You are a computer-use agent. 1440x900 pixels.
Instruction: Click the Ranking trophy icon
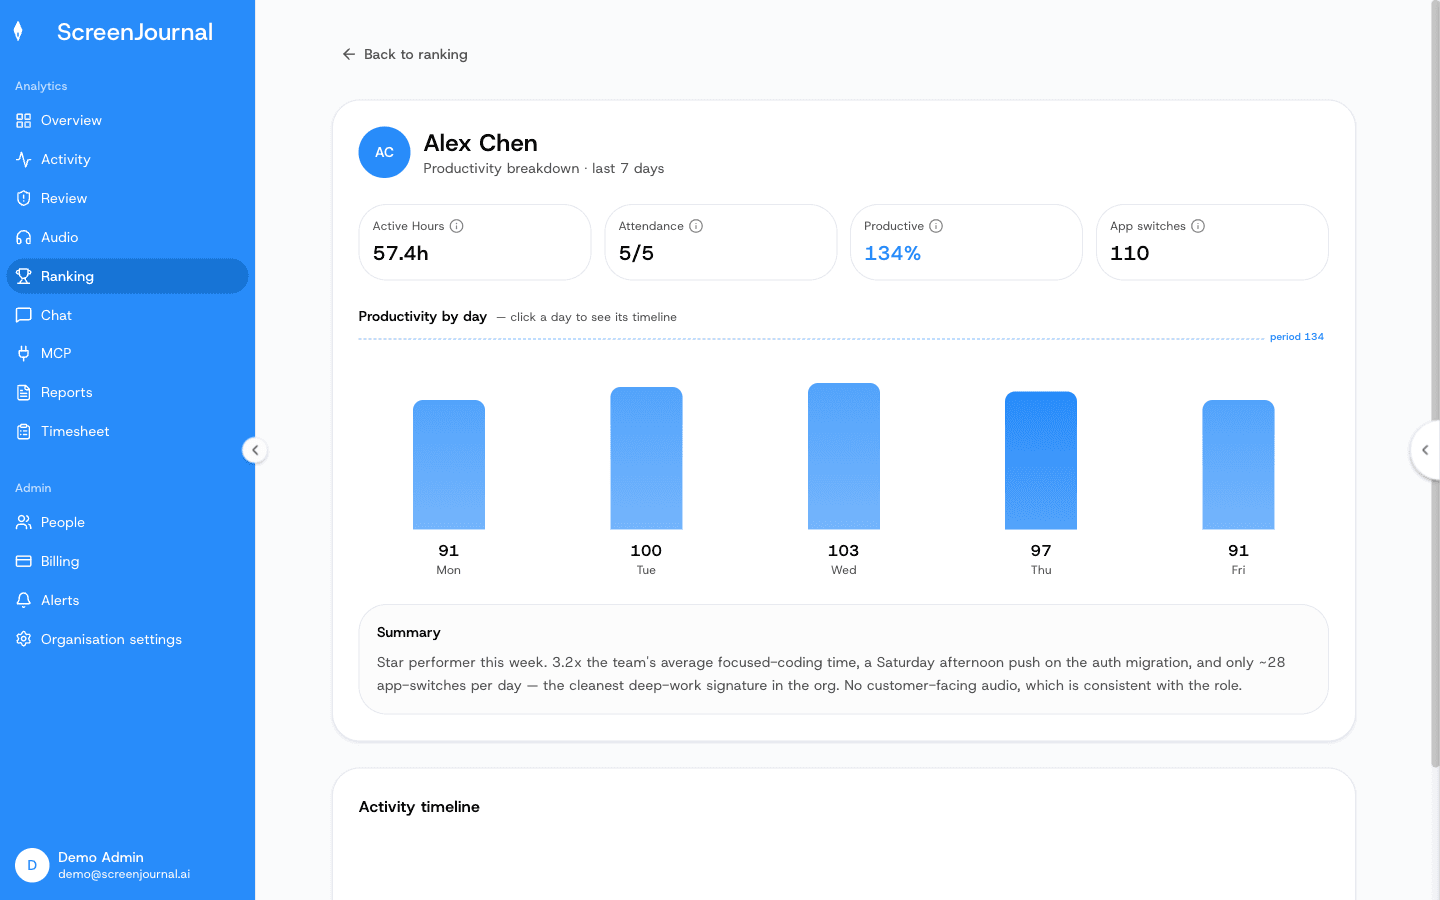point(24,277)
